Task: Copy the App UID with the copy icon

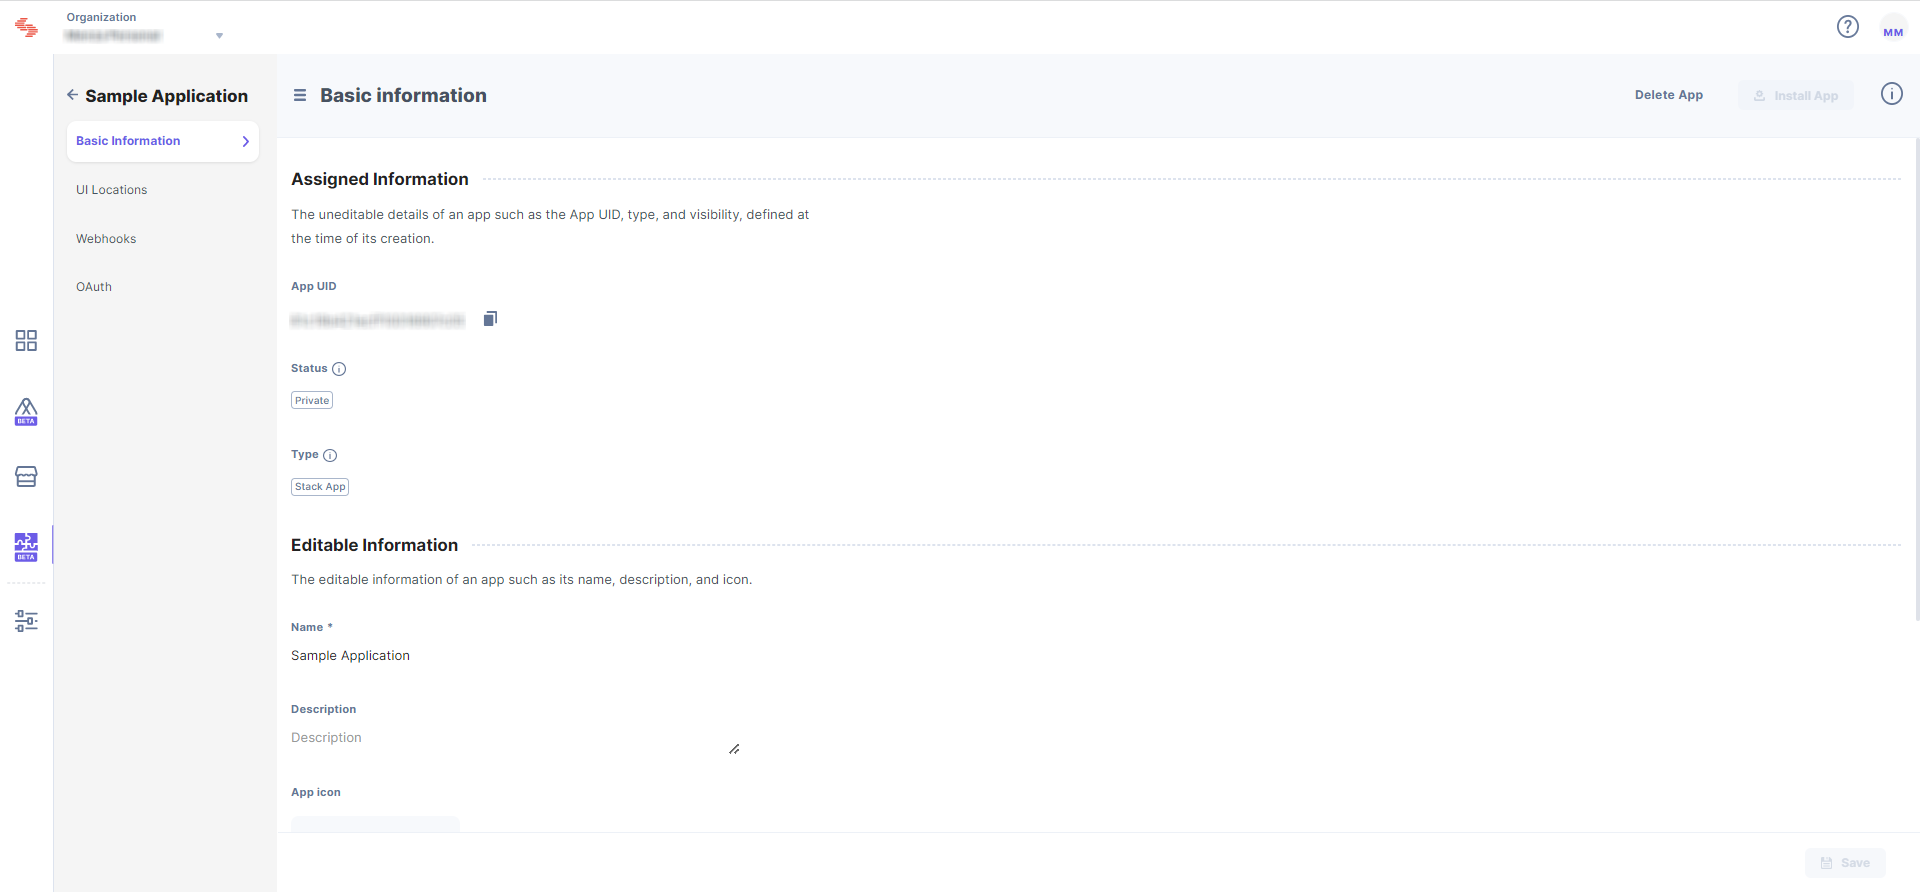Action: click(x=490, y=319)
